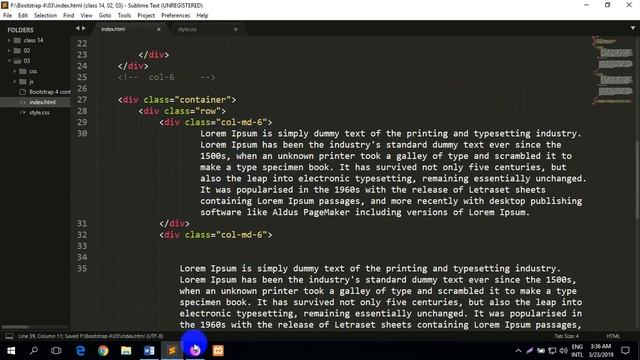Open Windows taskbar search
The image size is (640, 360).
[34, 351]
